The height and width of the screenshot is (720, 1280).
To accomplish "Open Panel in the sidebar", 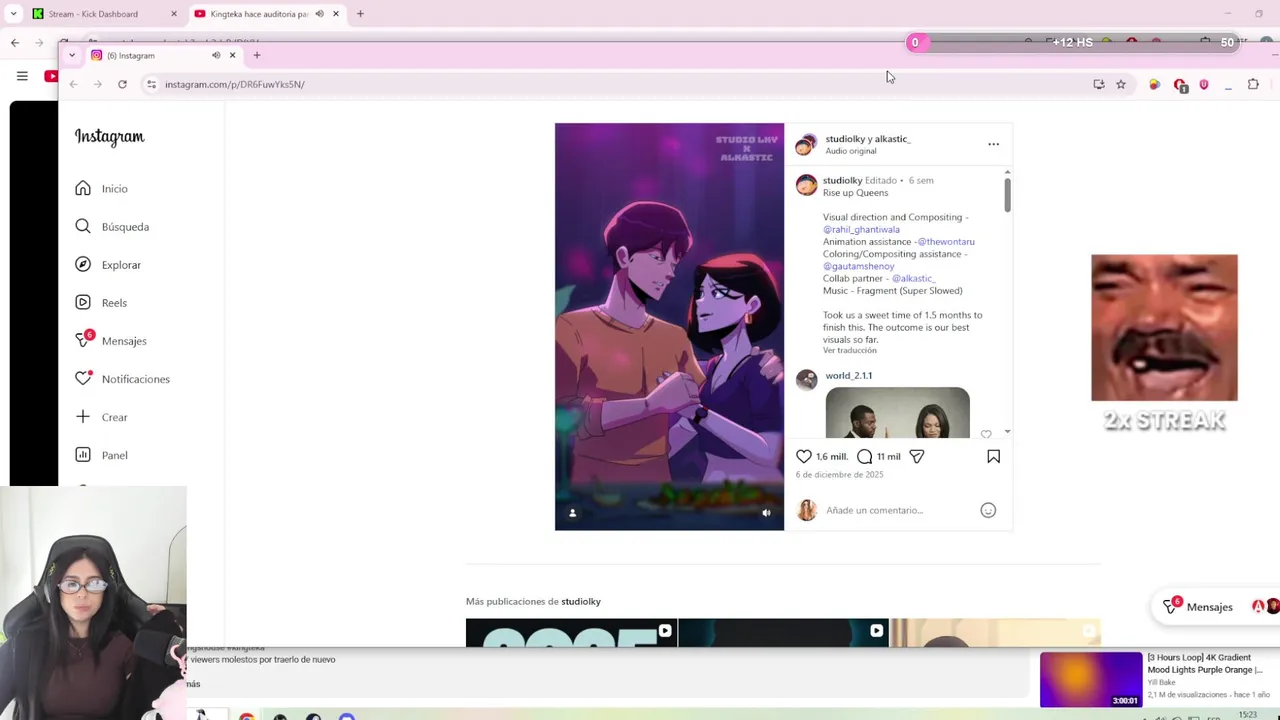I will [101, 455].
